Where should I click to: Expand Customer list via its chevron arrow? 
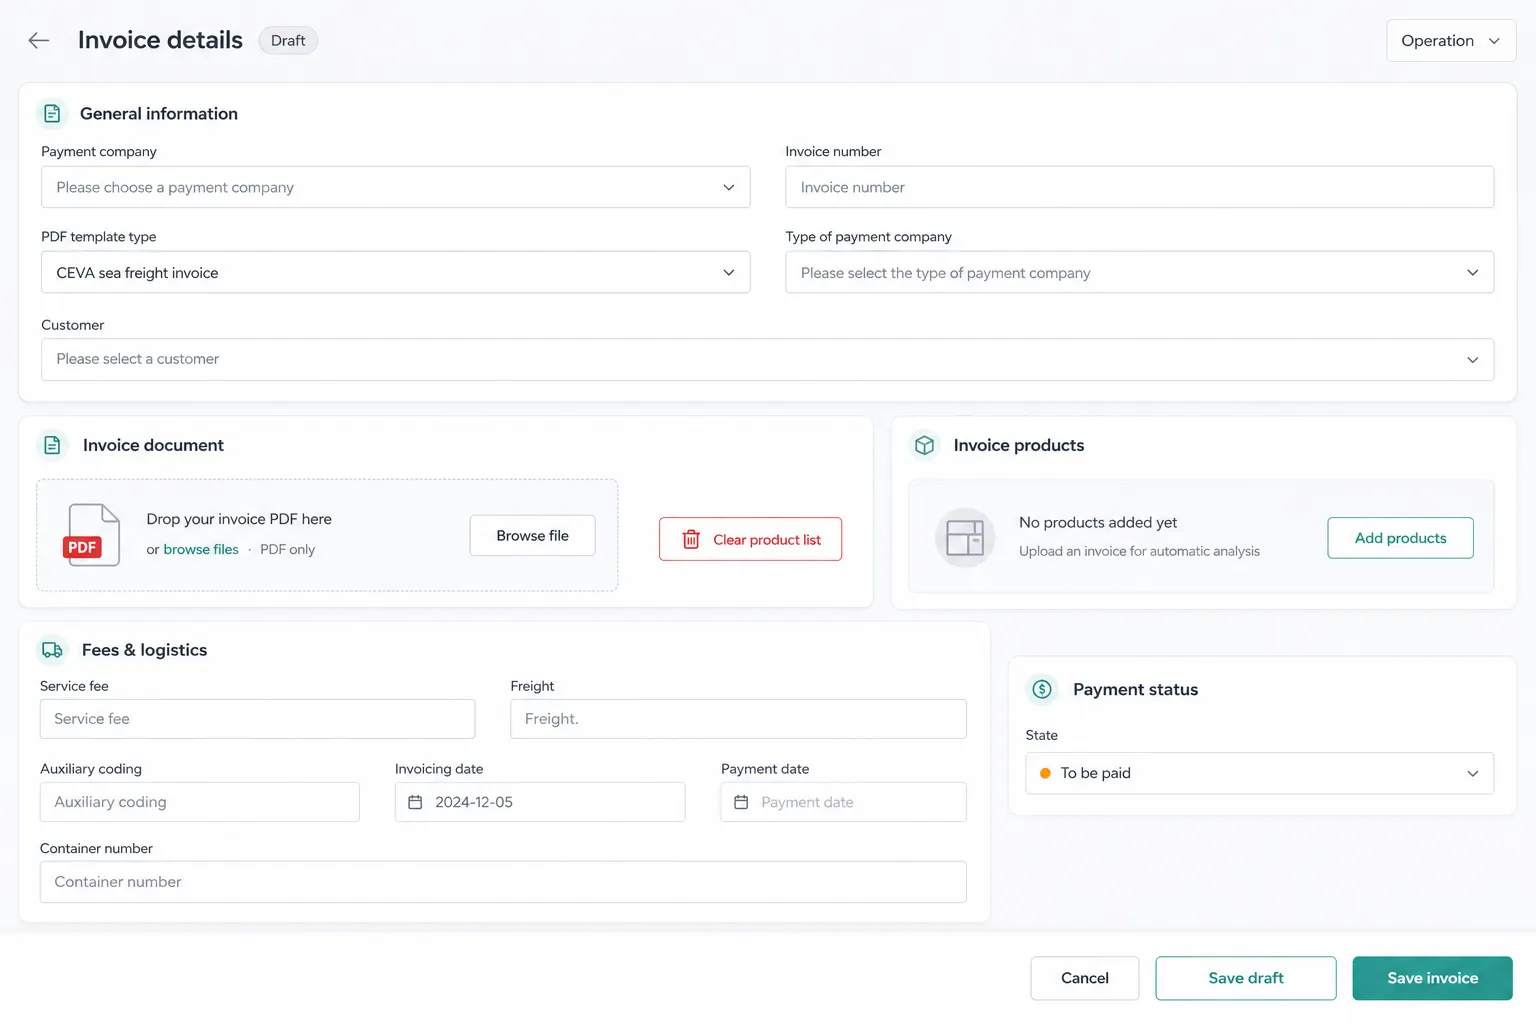1472,360
